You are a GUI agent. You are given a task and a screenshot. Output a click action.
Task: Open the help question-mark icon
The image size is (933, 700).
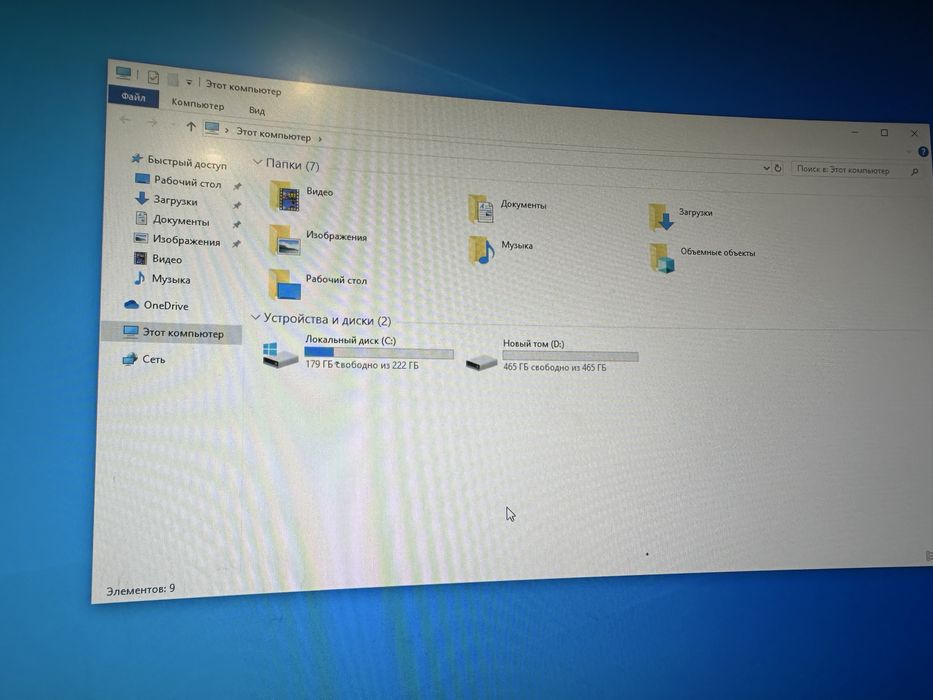[923, 152]
